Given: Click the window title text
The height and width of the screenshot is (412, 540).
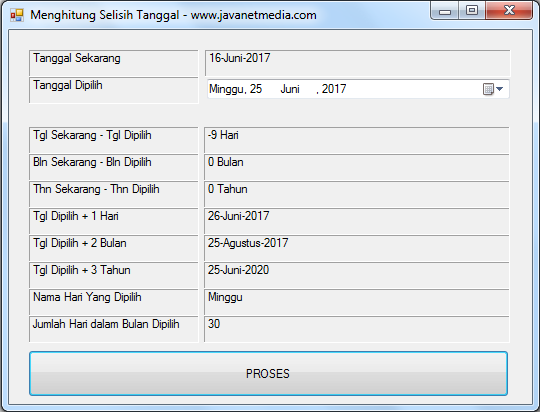Looking at the screenshot, I should click(173, 15).
